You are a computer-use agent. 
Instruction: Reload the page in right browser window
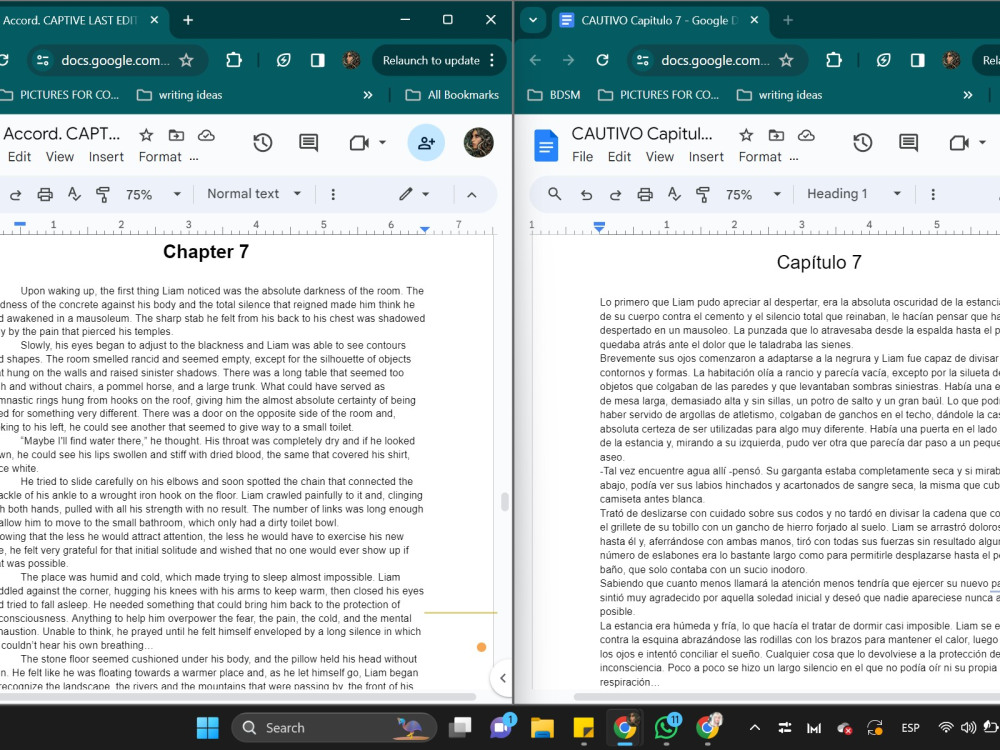(x=602, y=61)
